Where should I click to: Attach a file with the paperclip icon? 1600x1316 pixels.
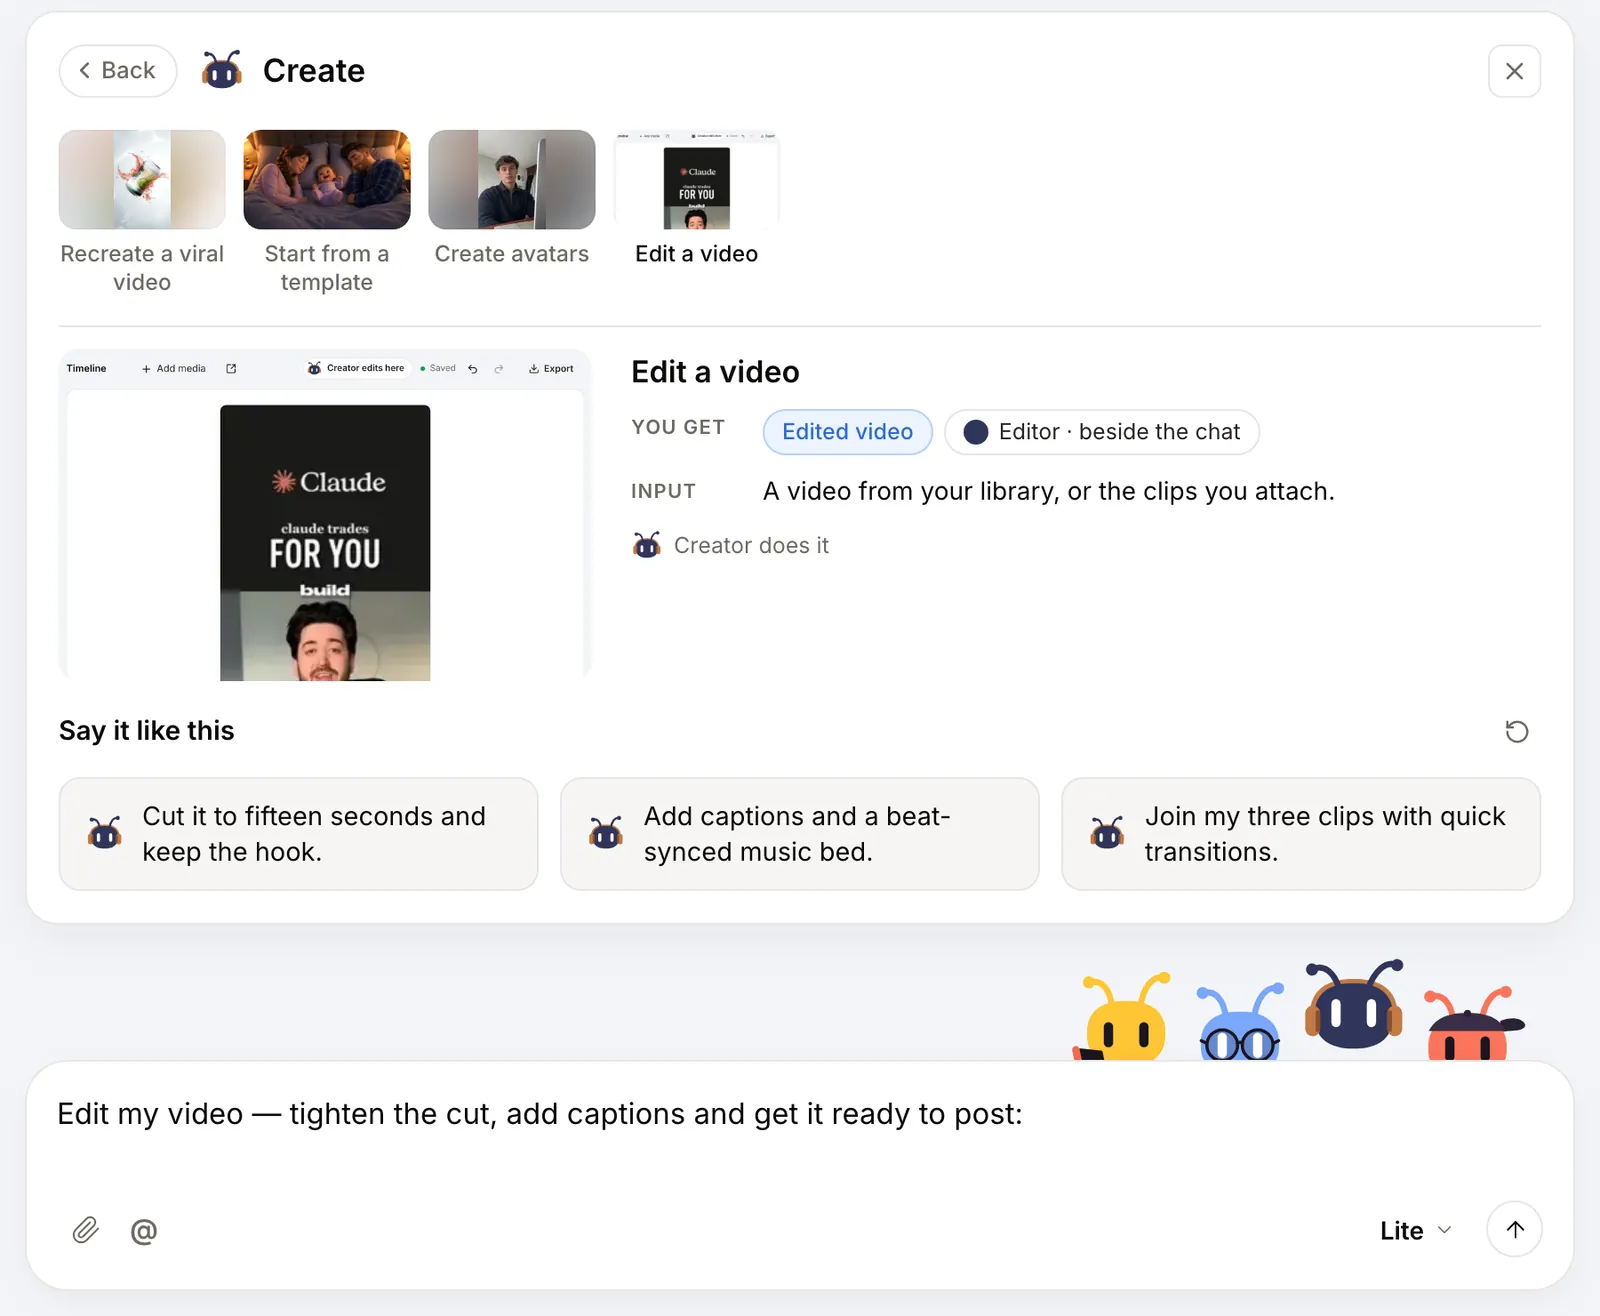click(86, 1230)
